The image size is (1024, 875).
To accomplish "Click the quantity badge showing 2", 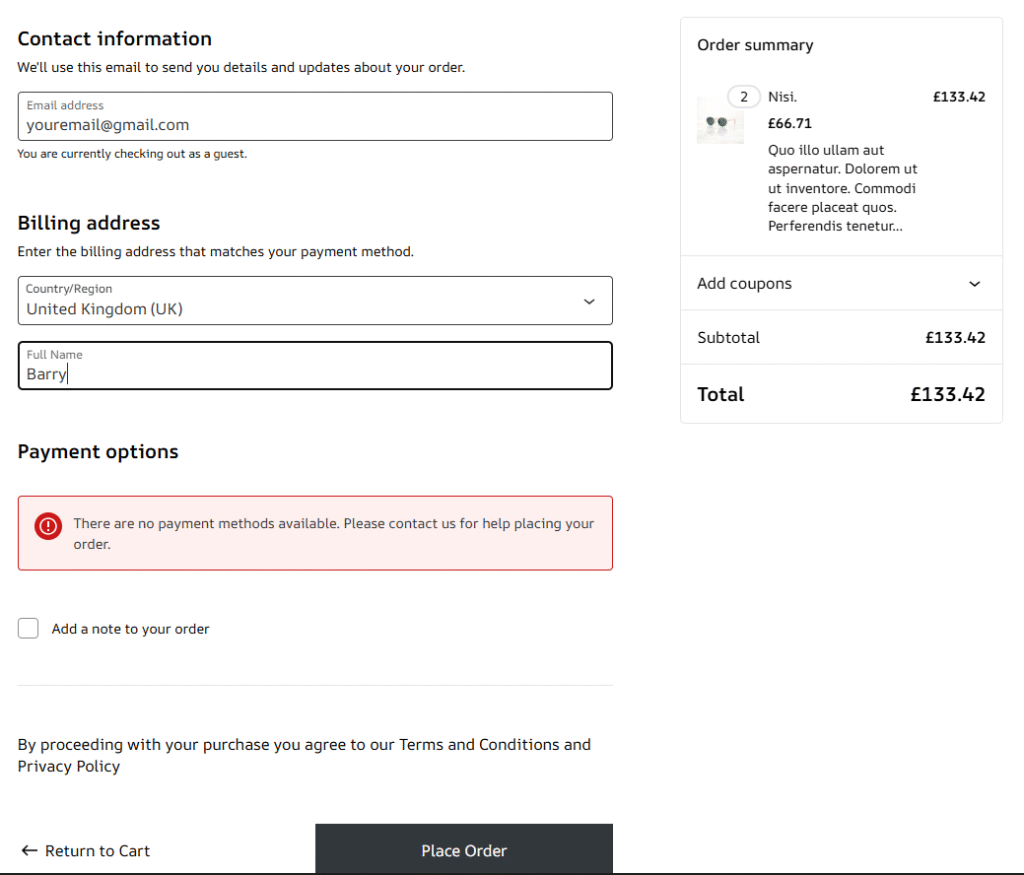I will pyautogui.click(x=743, y=97).
